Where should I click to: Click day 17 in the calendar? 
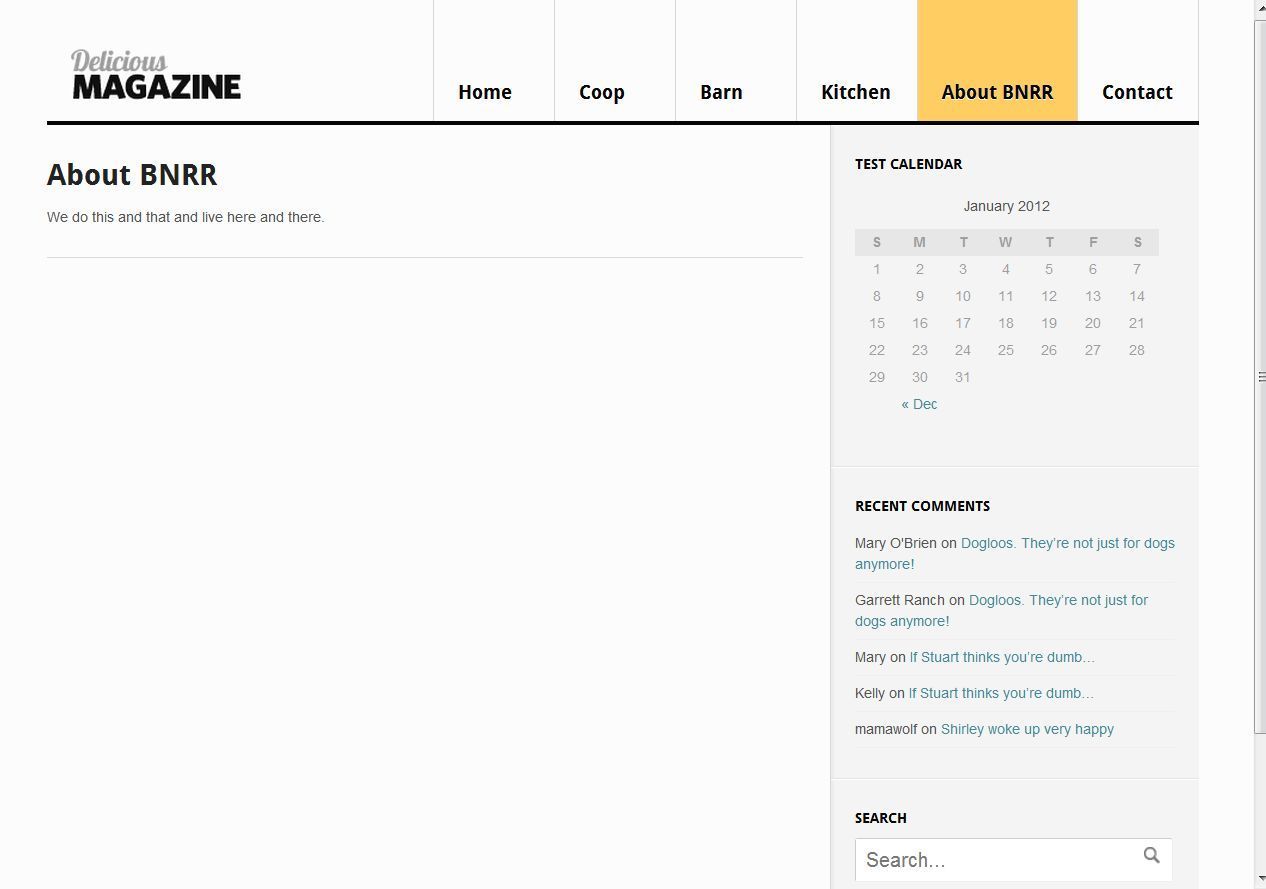click(962, 323)
